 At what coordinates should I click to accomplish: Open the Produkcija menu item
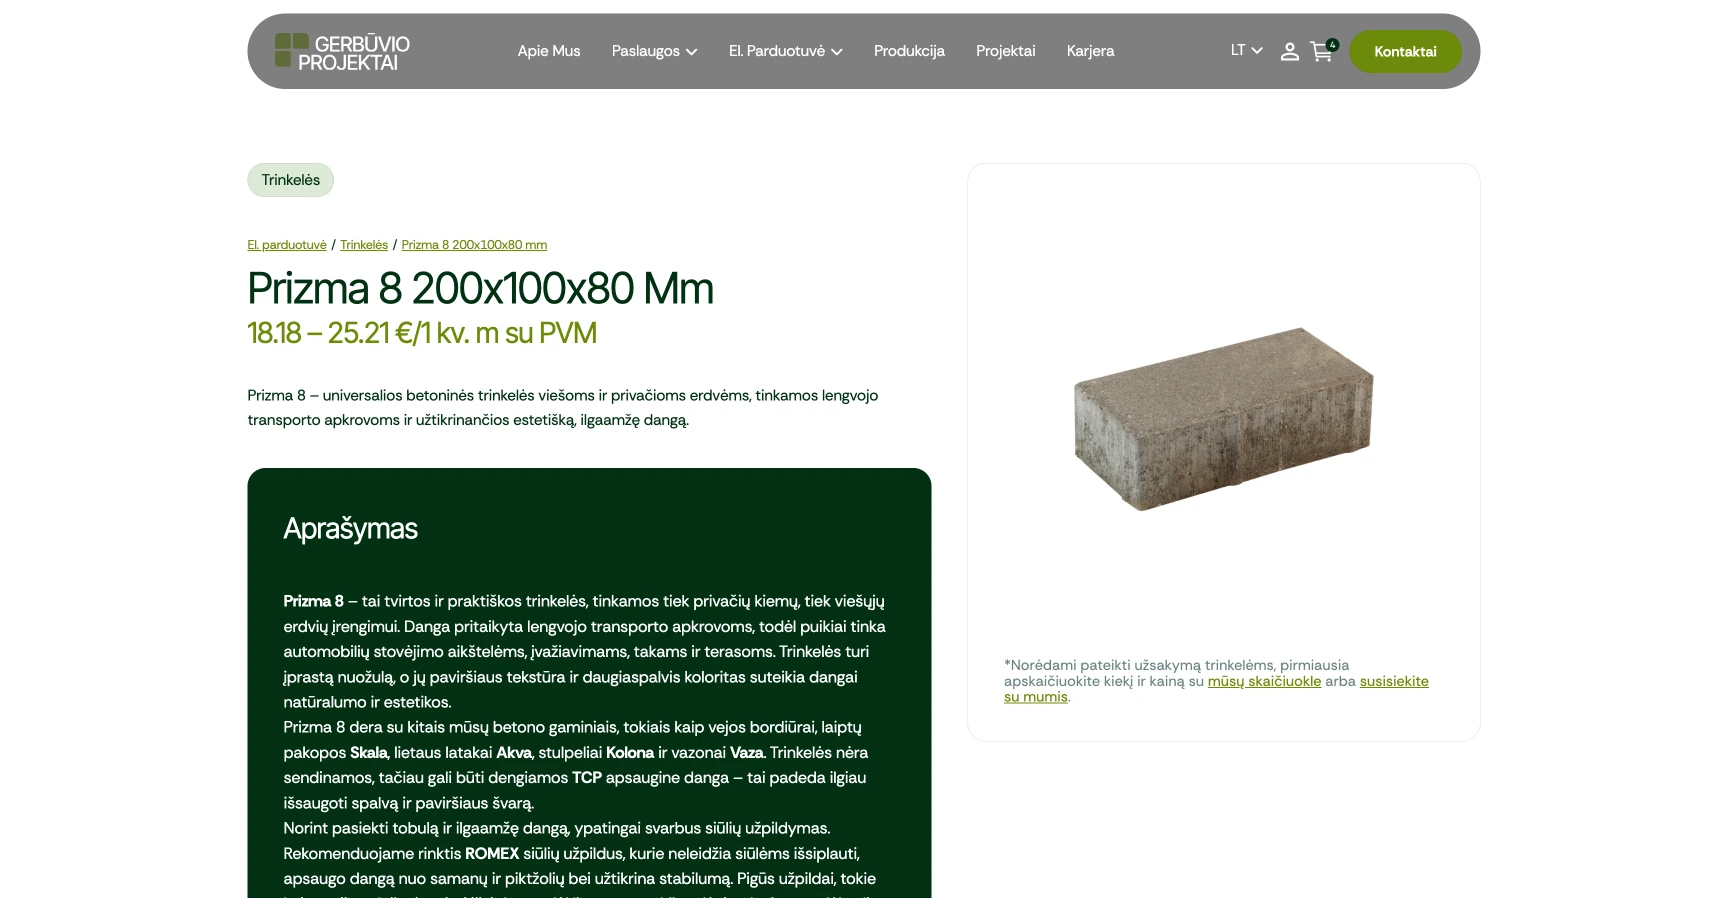coord(909,51)
